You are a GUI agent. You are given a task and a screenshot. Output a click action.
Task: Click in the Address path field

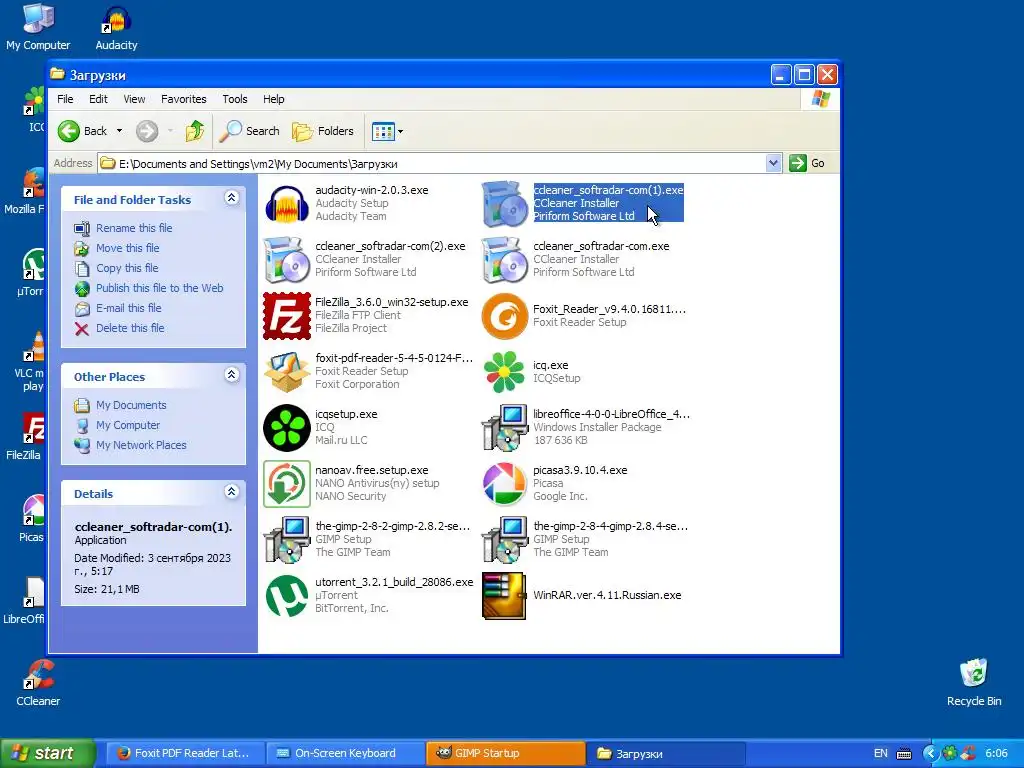click(x=431, y=163)
